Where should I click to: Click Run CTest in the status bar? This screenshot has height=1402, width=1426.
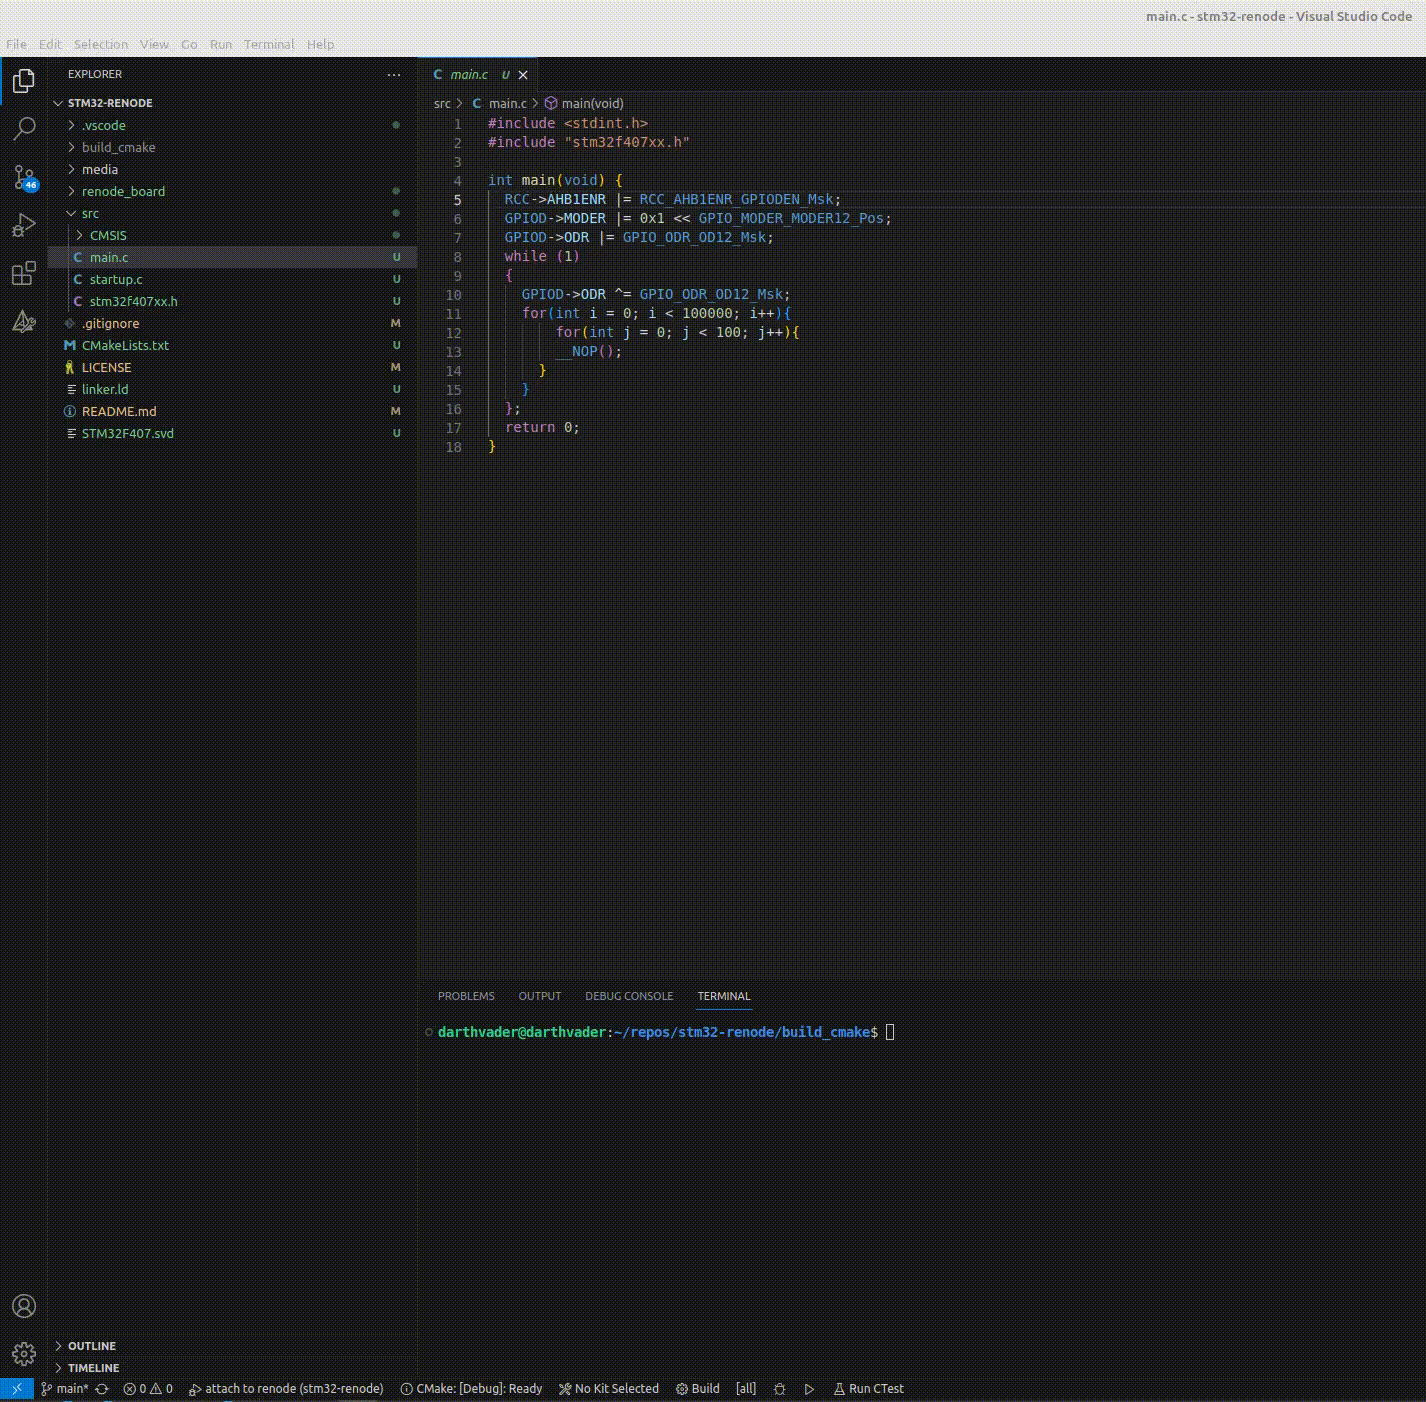(x=869, y=1389)
